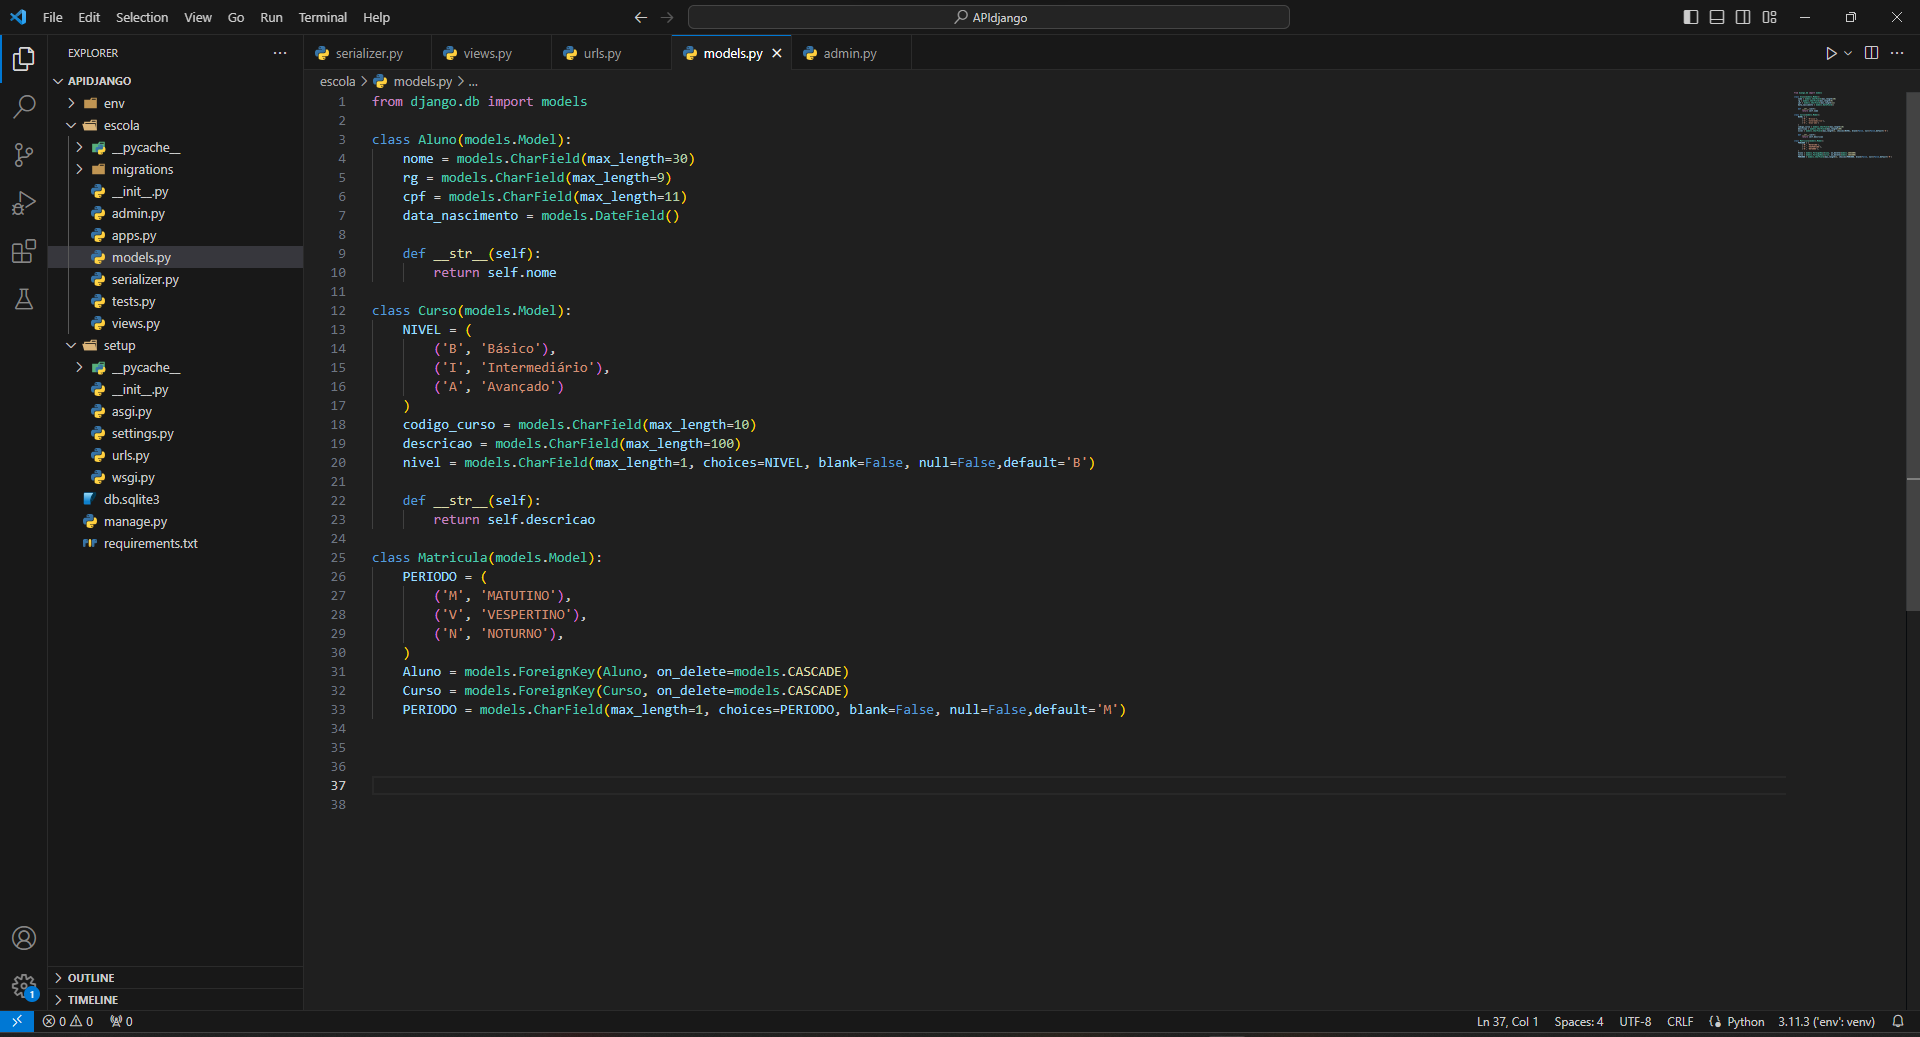Click Customize Layout icon in title bar
Viewport: 1920px width, 1037px height.
click(x=1769, y=17)
